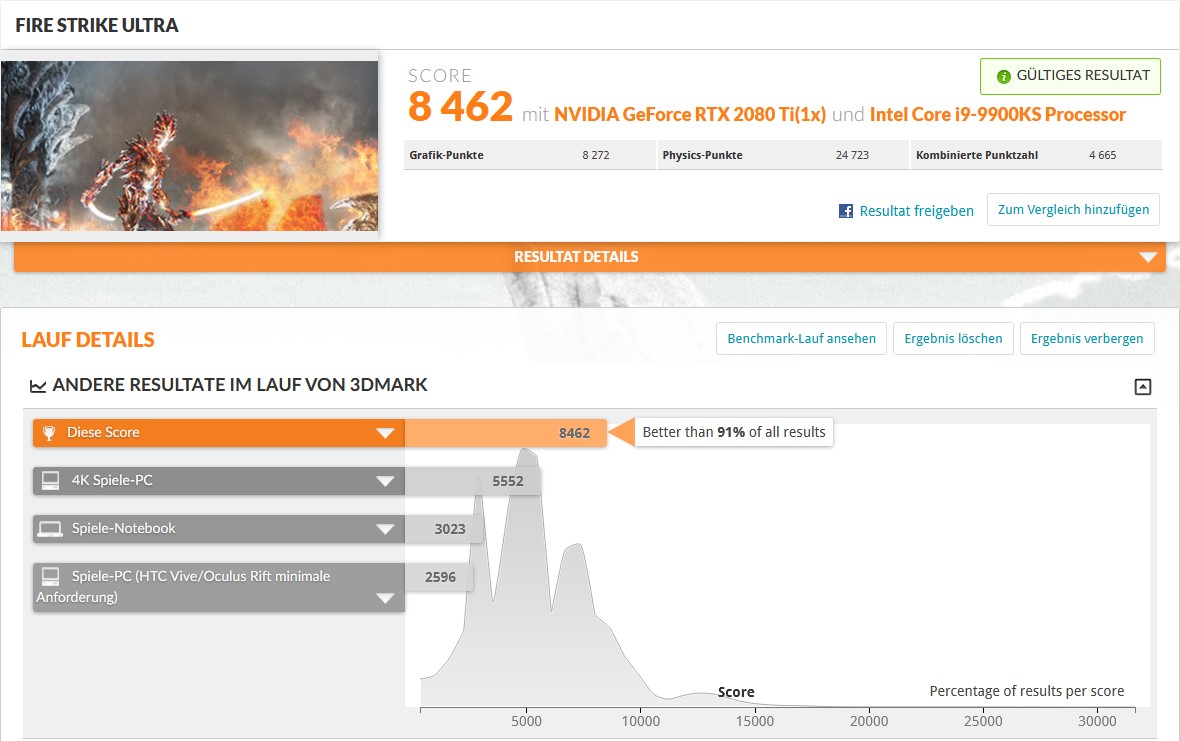Image resolution: width=1180 pixels, height=741 pixels.
Task: Click the trophy icon in Diese Score row
Action: [x=49, y=433]
